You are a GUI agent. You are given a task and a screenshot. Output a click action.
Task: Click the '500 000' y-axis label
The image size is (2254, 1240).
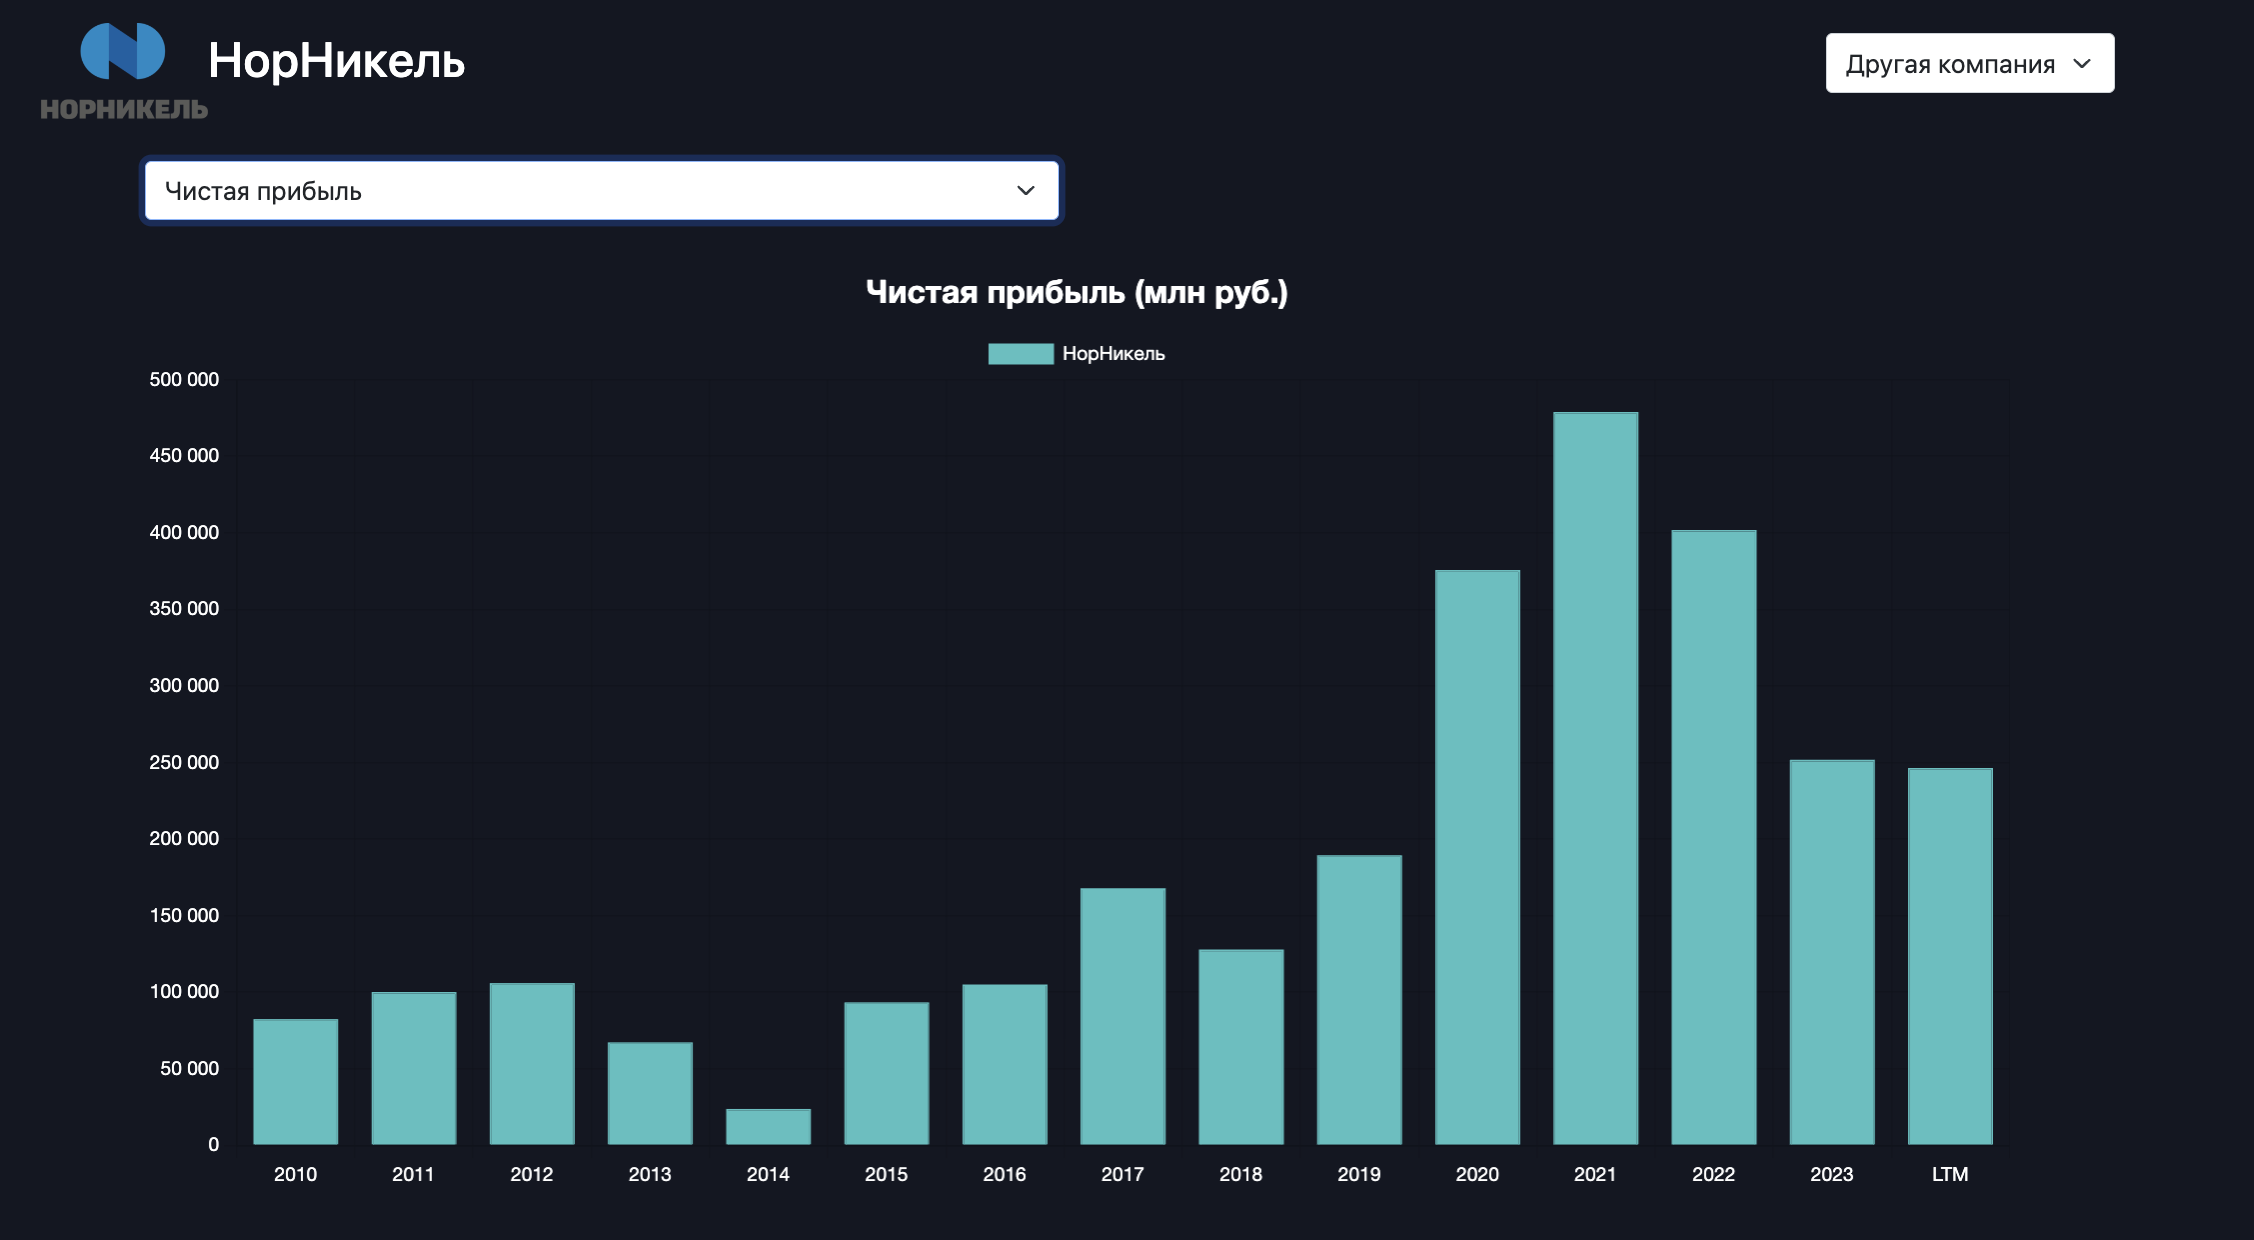pos(184,379)
